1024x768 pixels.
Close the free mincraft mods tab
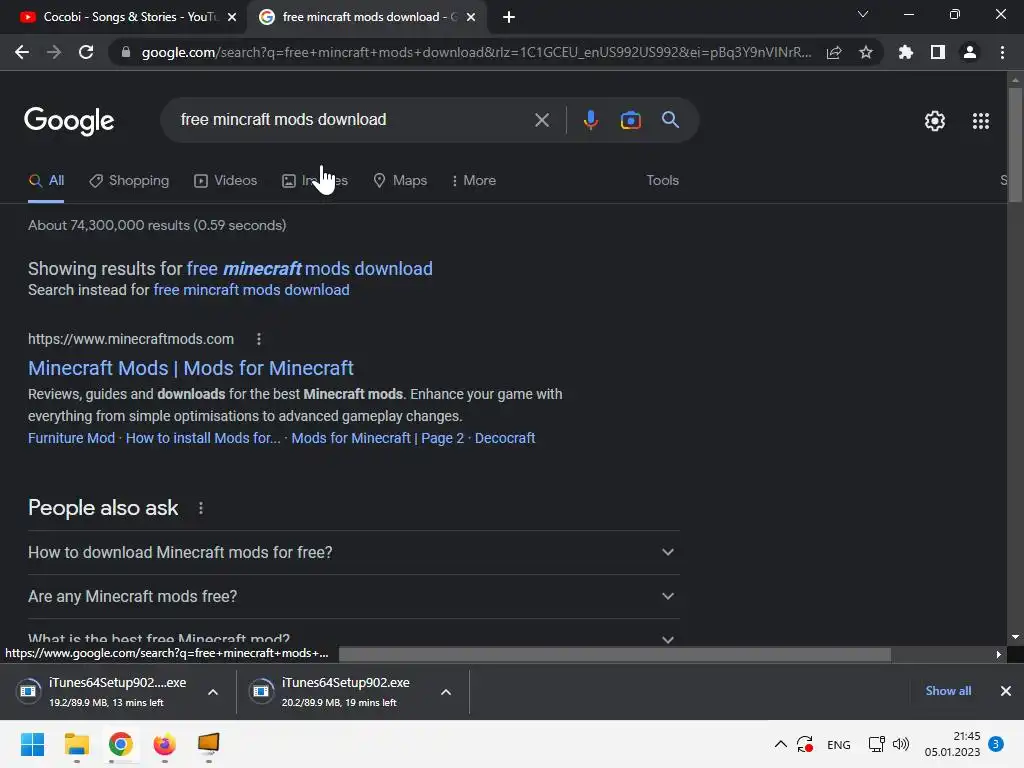click(471, 17)
